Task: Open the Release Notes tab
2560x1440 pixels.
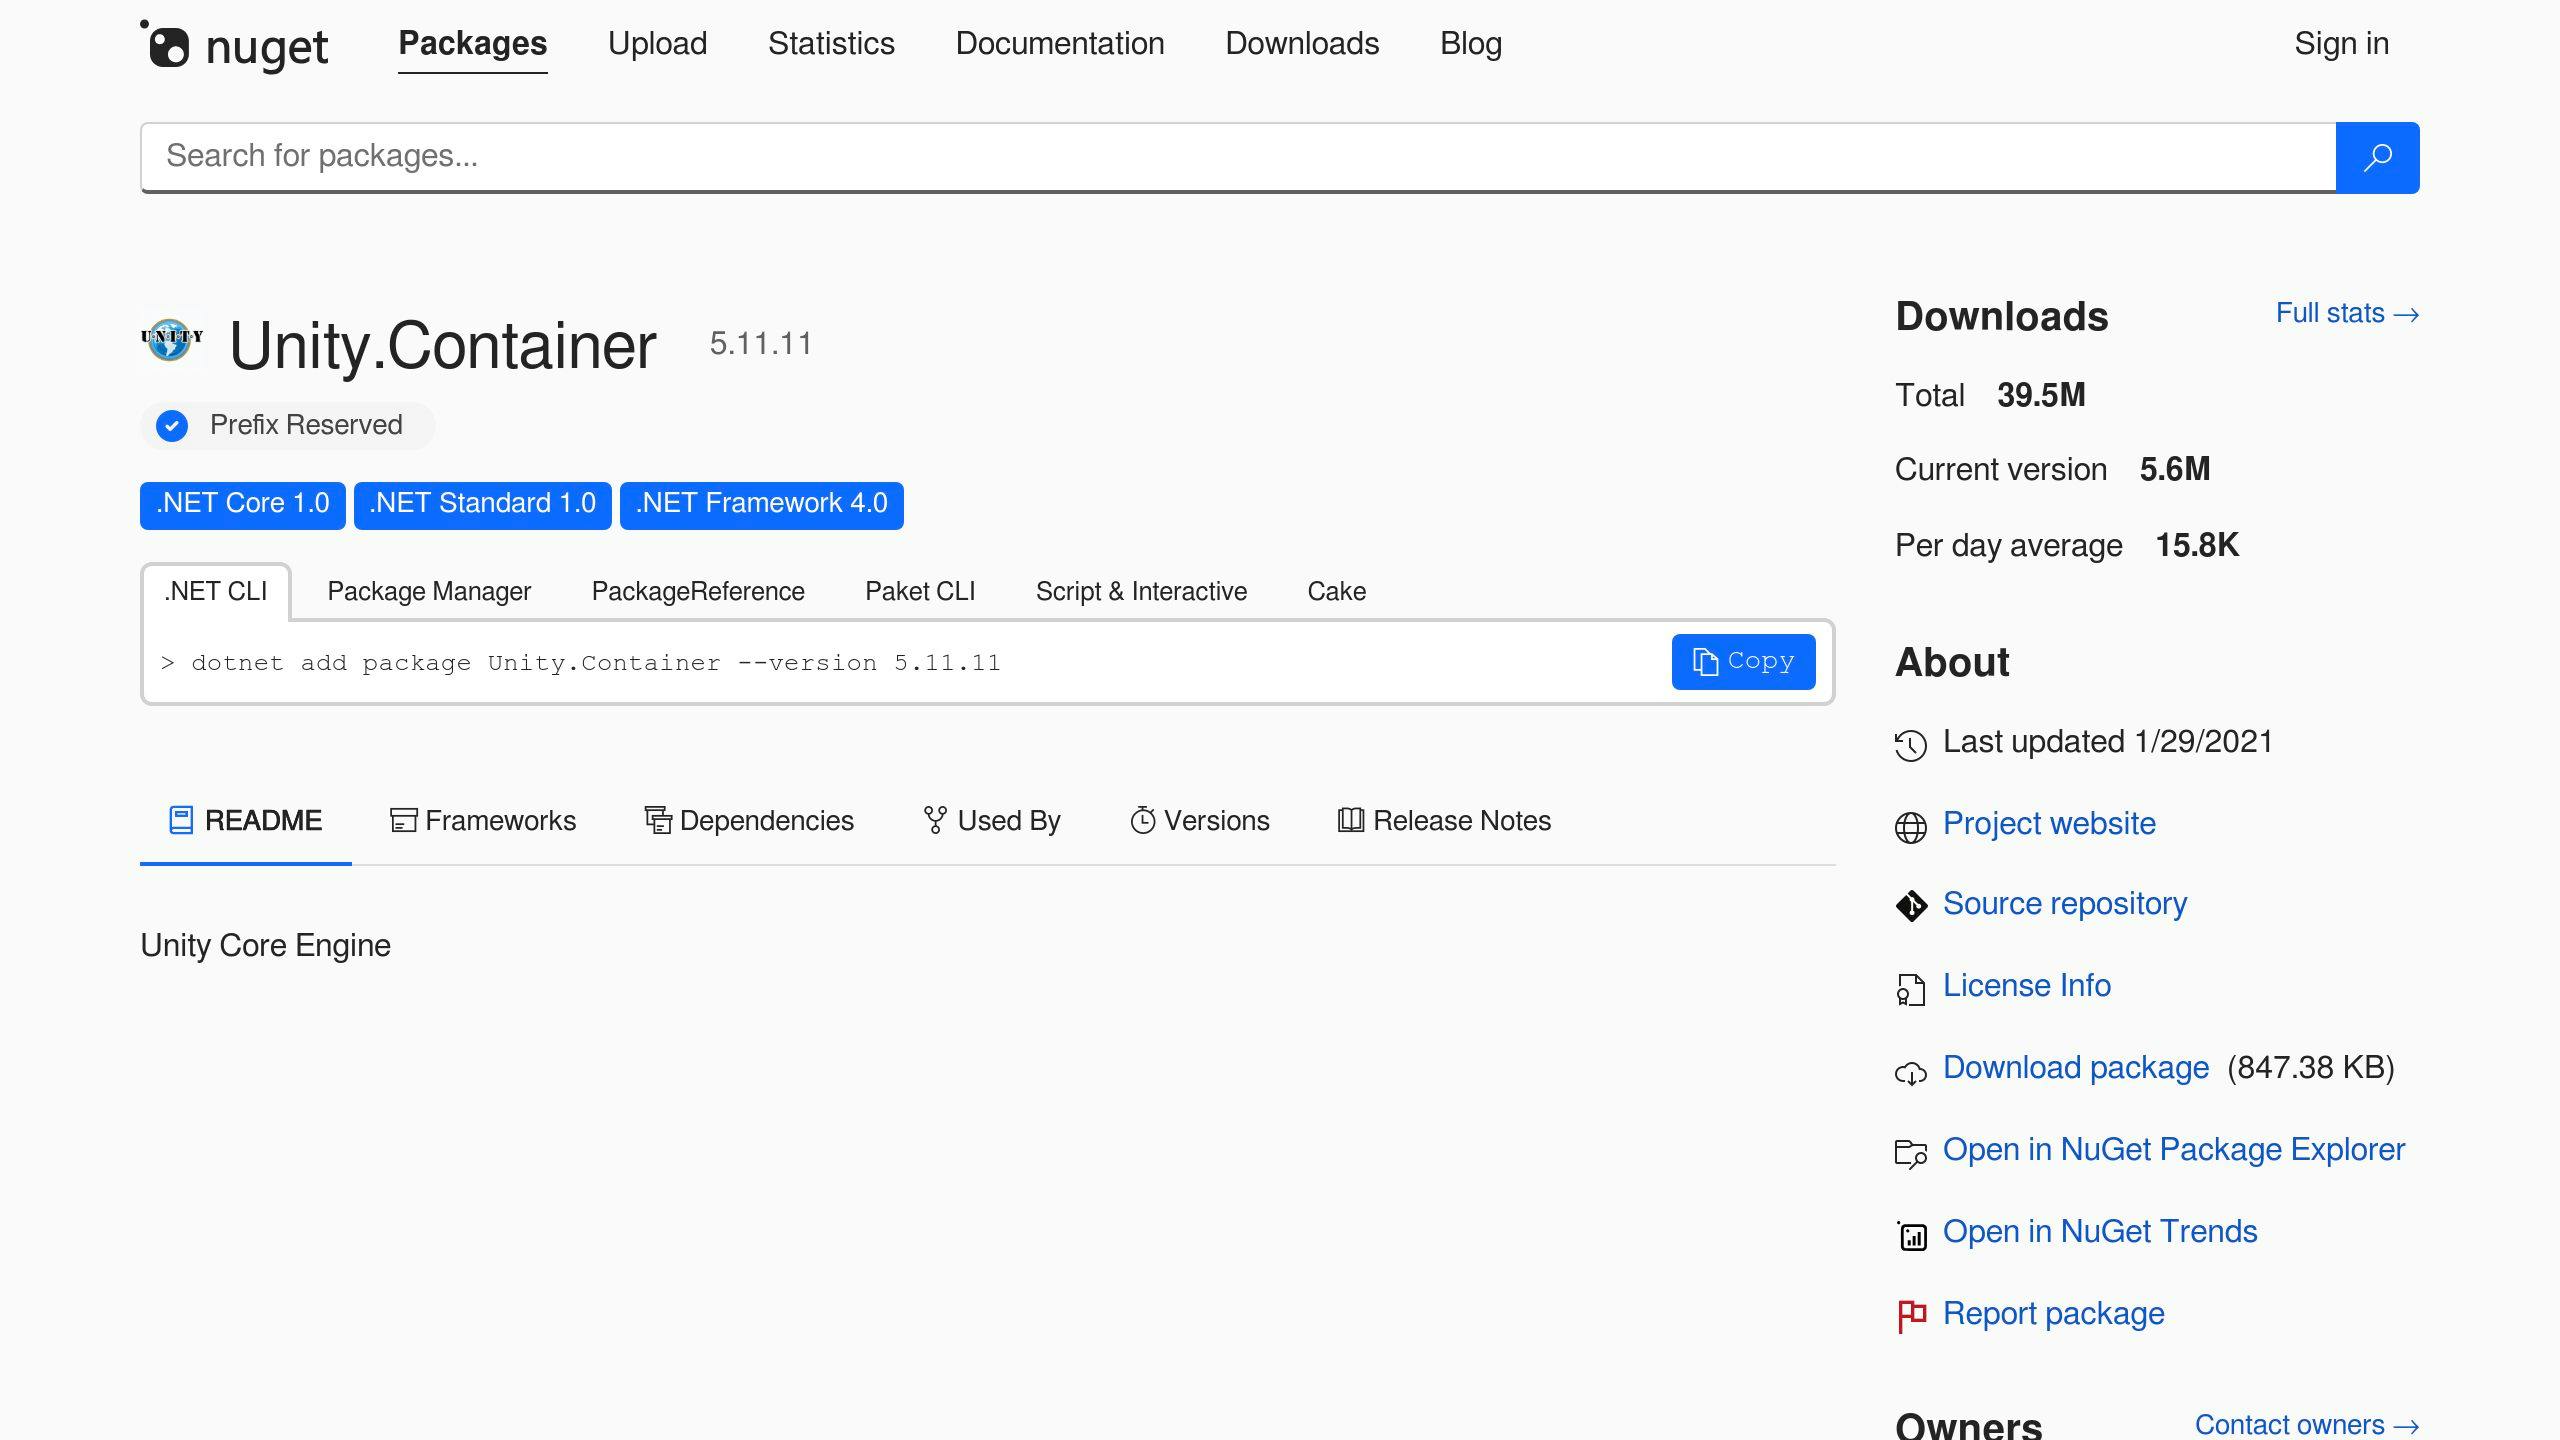Action: click(x=1444, y=821)
